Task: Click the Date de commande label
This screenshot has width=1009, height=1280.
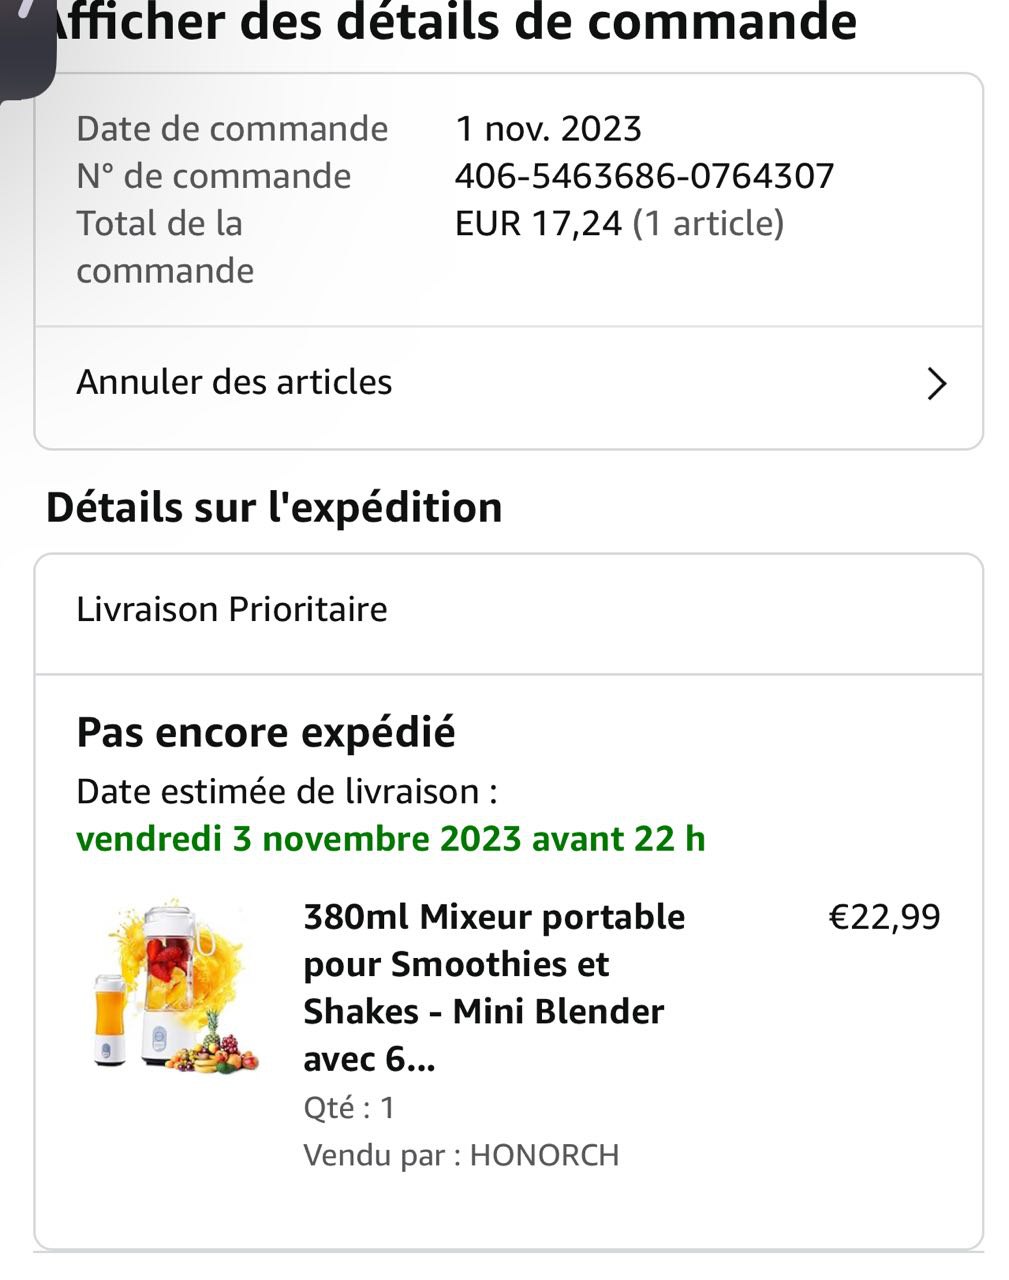Action: (232, 129)
